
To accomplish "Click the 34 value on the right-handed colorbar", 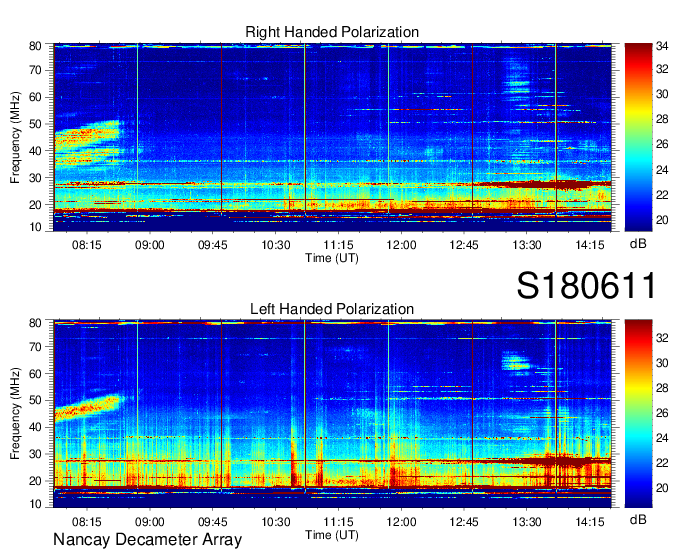I will [x=662, y=45].
